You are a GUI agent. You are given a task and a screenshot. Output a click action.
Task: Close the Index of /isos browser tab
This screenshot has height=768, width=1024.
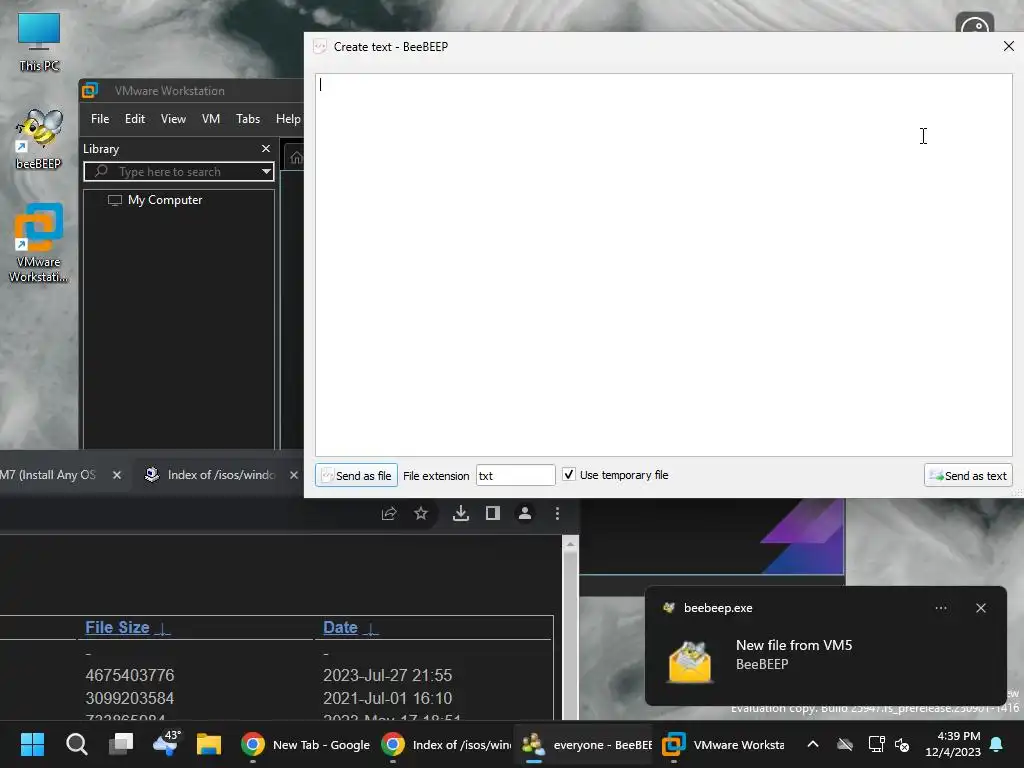pyautogui.click(x=294, y=475)
